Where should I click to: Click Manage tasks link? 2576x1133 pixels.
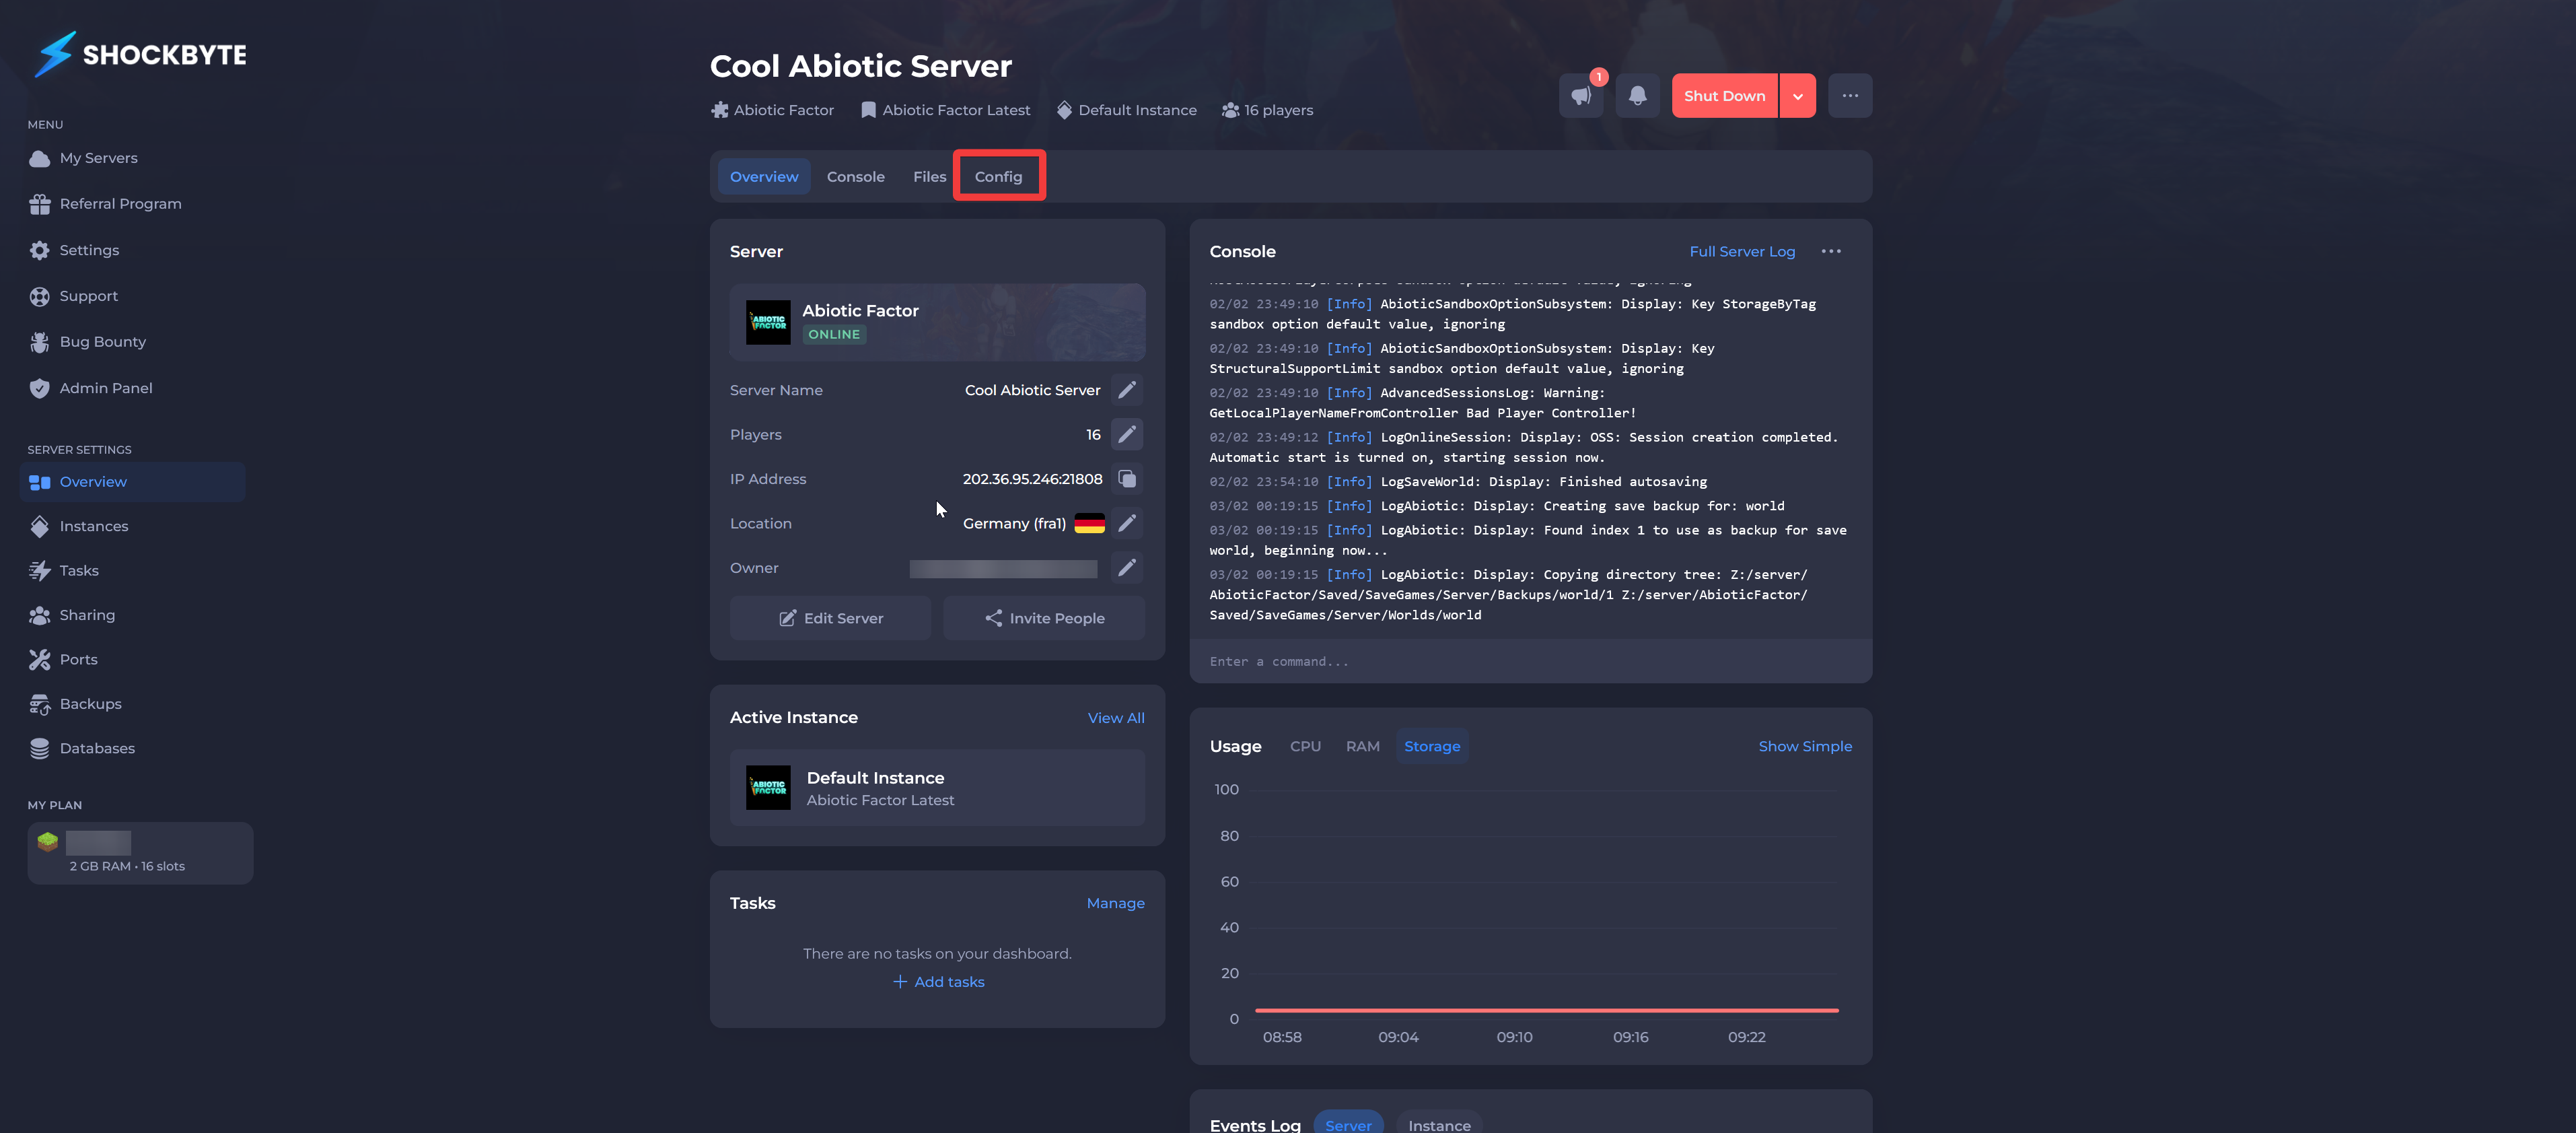coord(1115,903)
